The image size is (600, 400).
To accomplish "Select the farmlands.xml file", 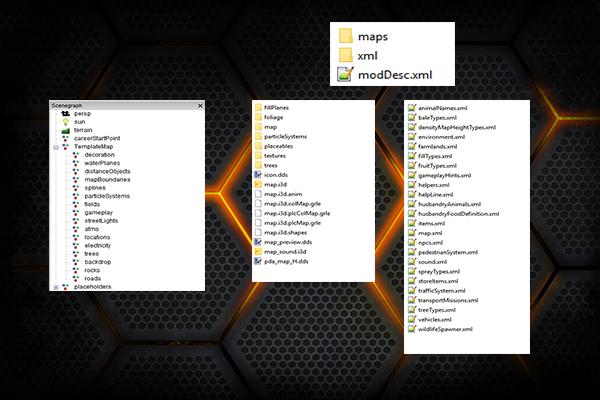I will (445, 146).
